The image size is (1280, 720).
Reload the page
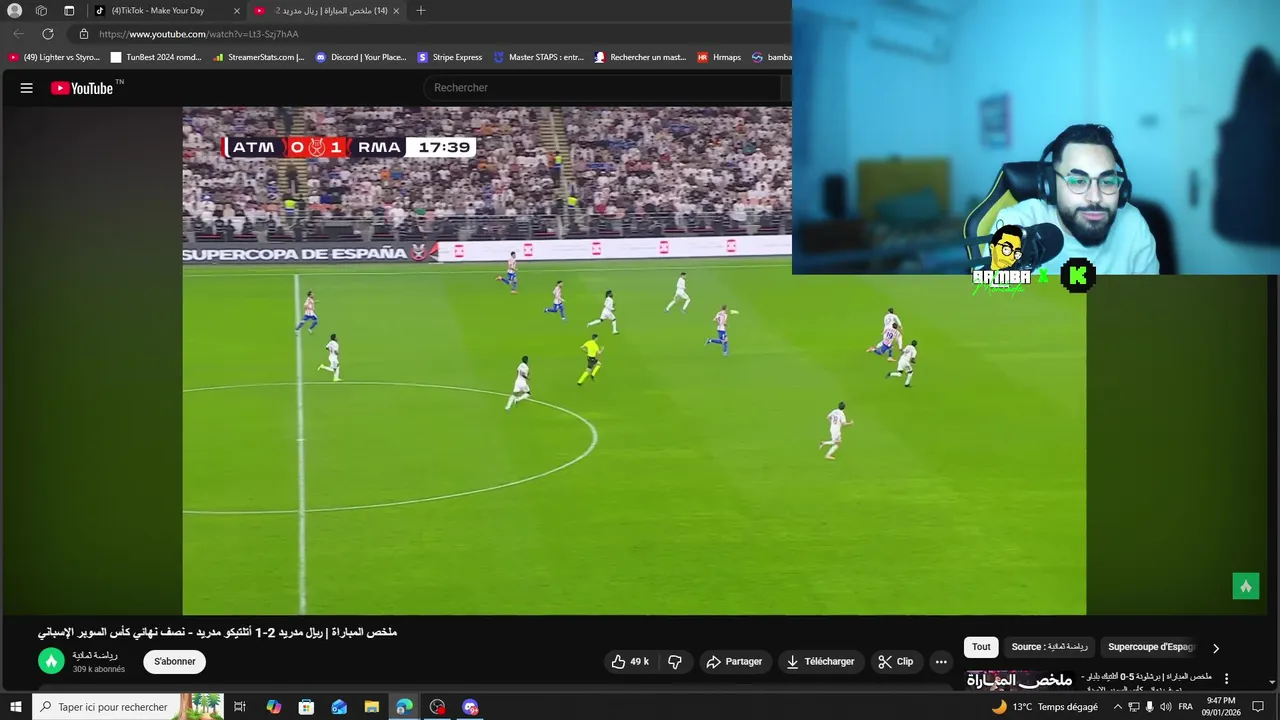click(47, 34)
